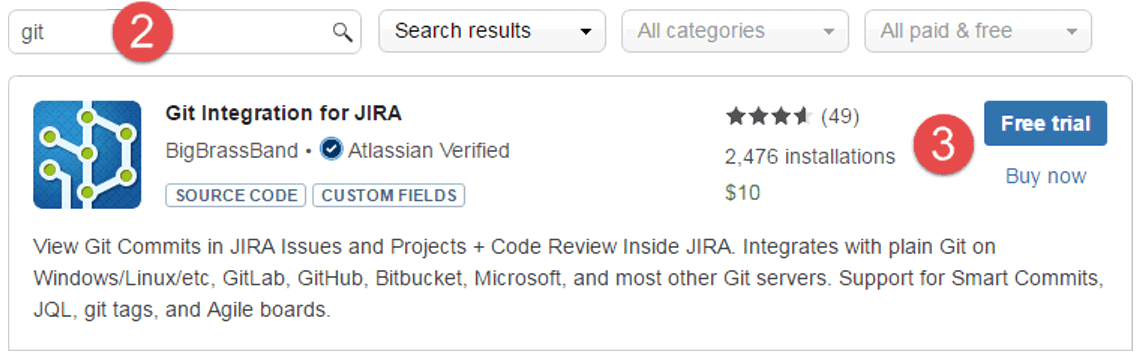
Task: Open the 'Search results' dropdown
Action: pos(492,31)
